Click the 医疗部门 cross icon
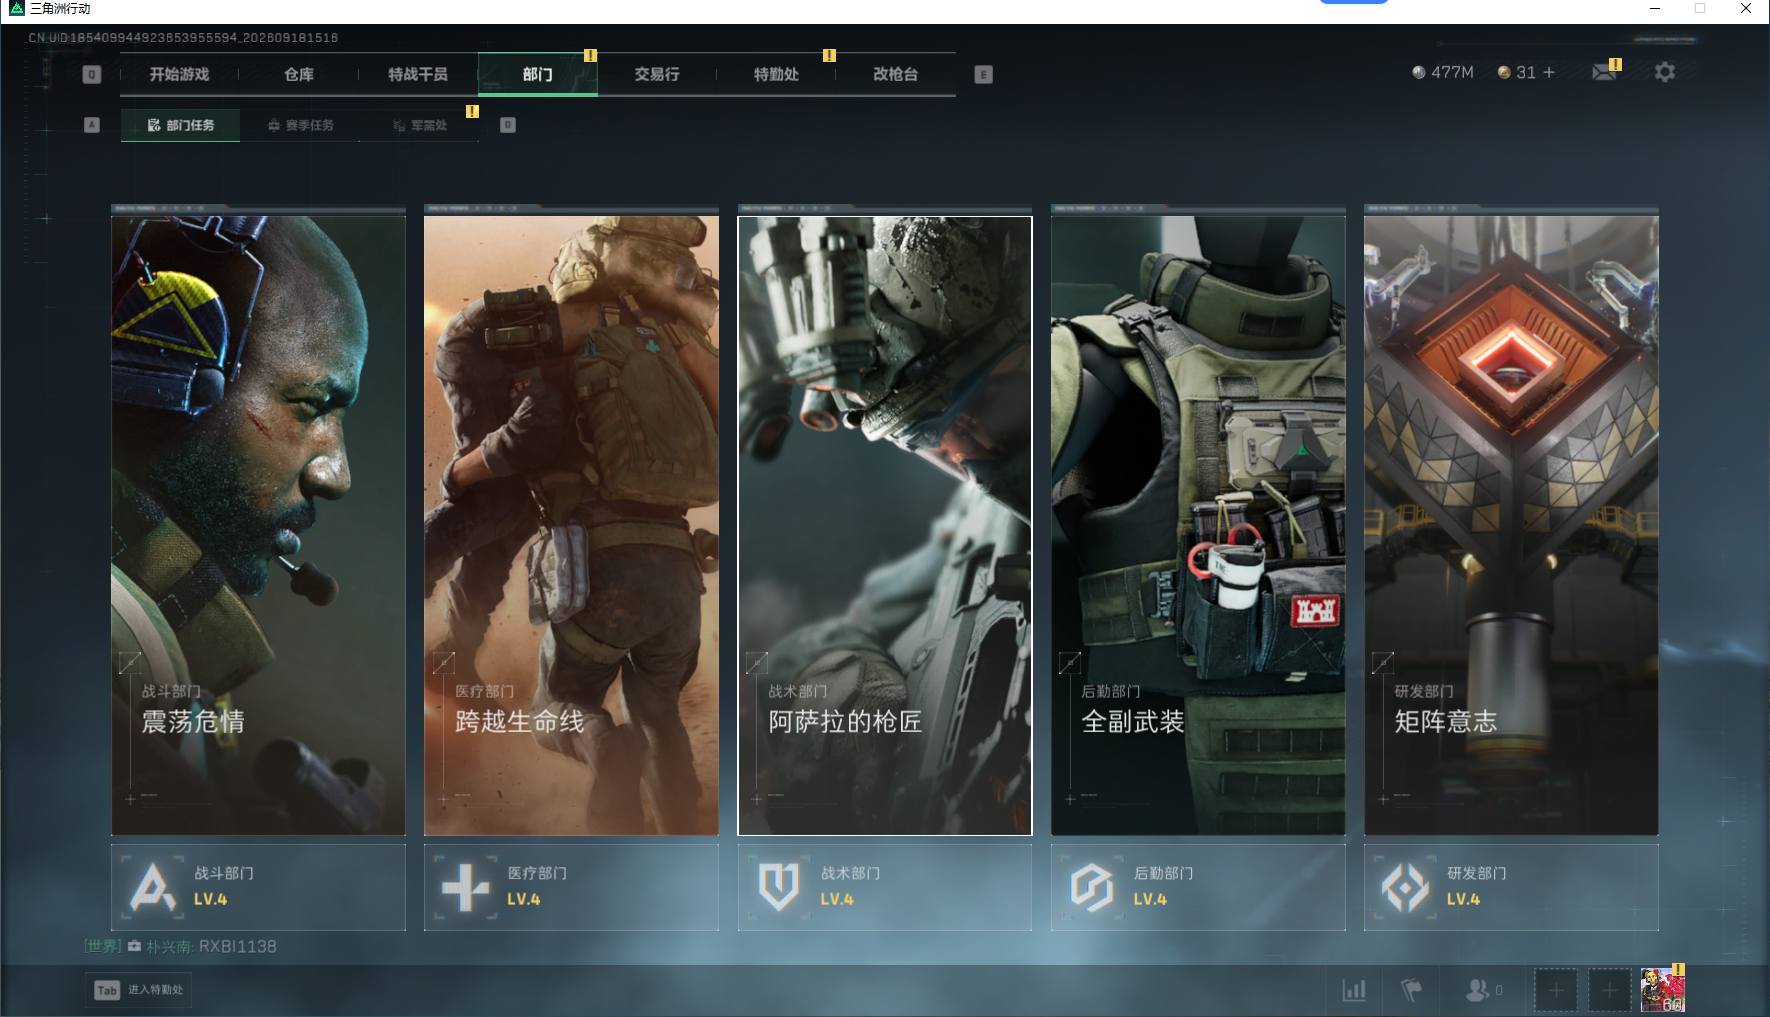Viewport: 1770px width, 1017px height. tap(465, 887)
